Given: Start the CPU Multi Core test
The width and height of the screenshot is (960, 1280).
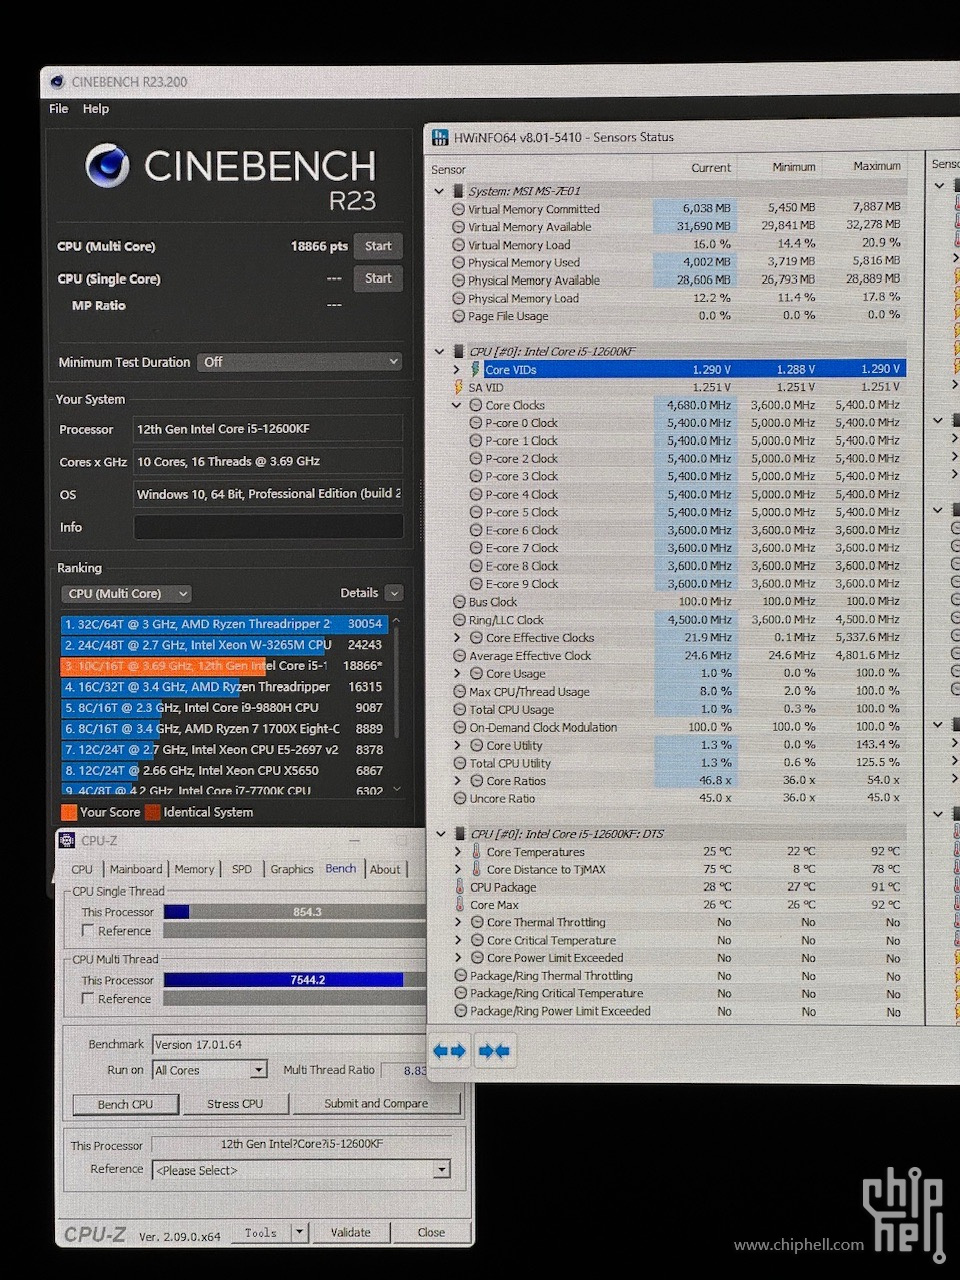Looking at the screenshot, I should (x=378, y=246).
